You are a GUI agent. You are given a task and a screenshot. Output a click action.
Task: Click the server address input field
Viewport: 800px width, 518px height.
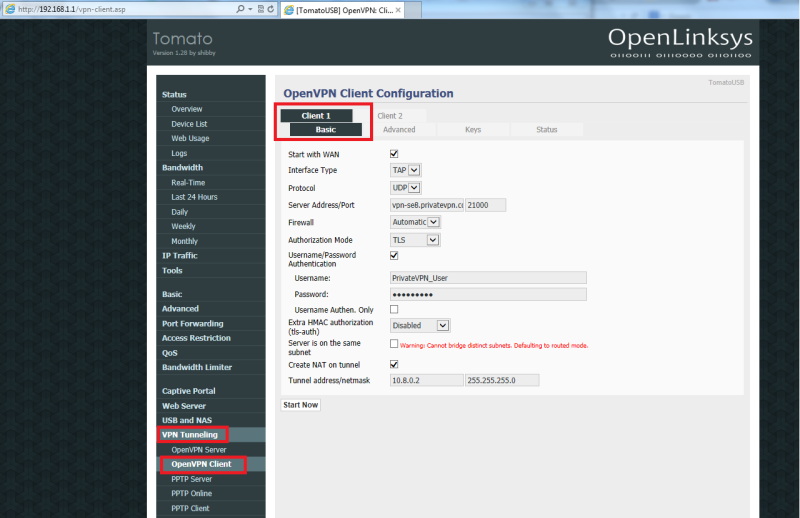click(427, 205)
